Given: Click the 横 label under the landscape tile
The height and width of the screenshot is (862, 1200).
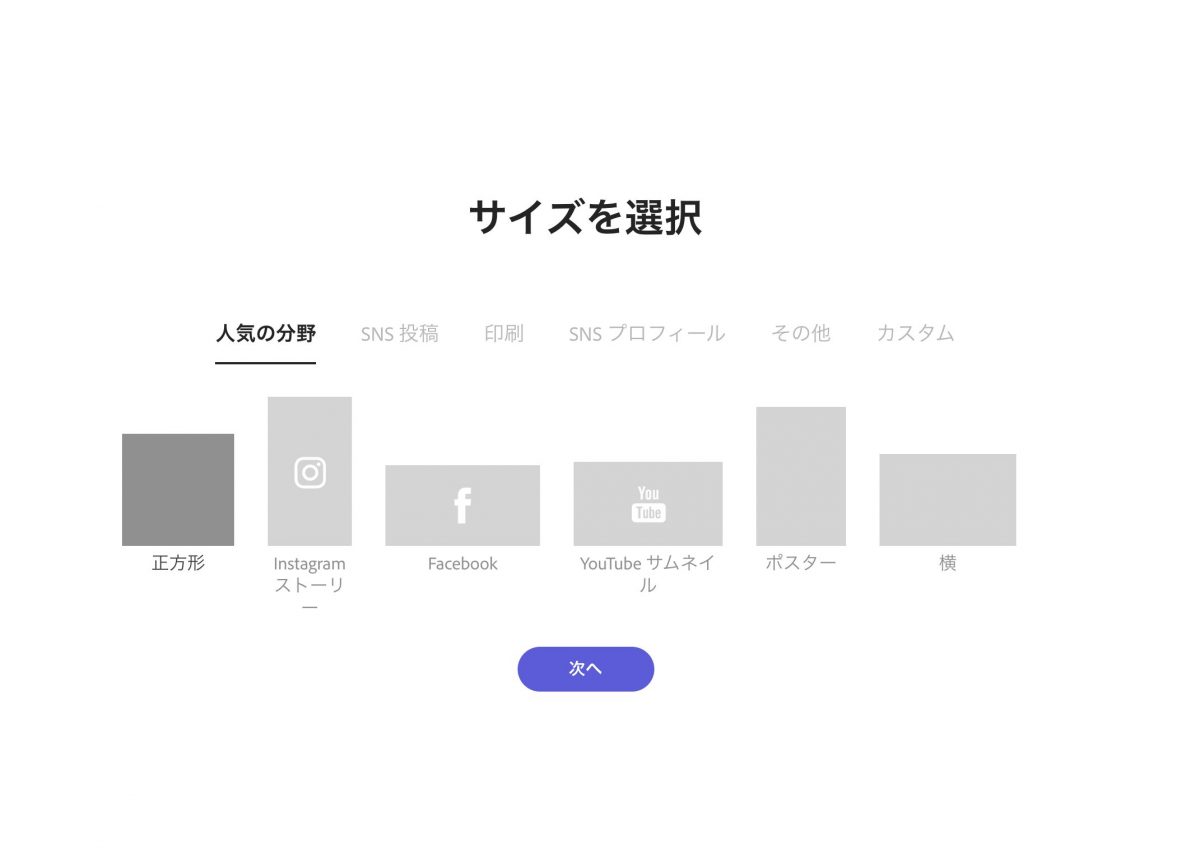Looking at the screenshot, I should [948, 563].
